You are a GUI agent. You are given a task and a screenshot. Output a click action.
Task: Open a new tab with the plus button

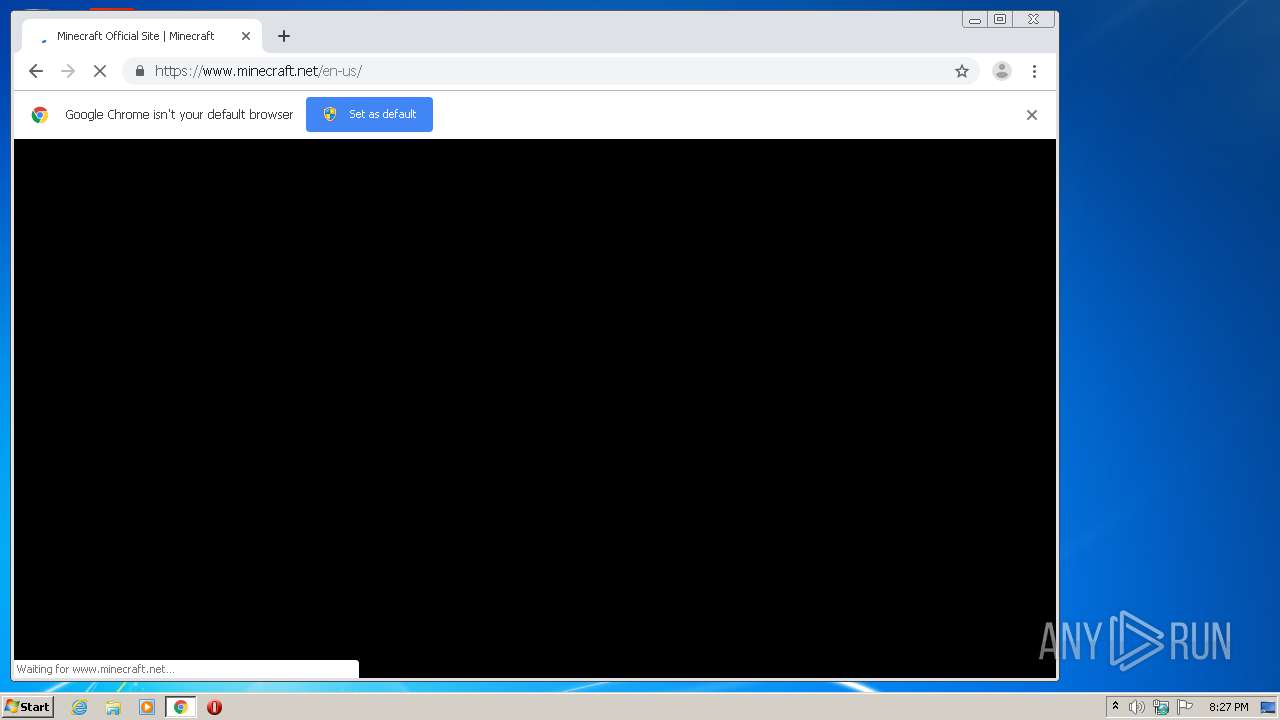point(284,36)
